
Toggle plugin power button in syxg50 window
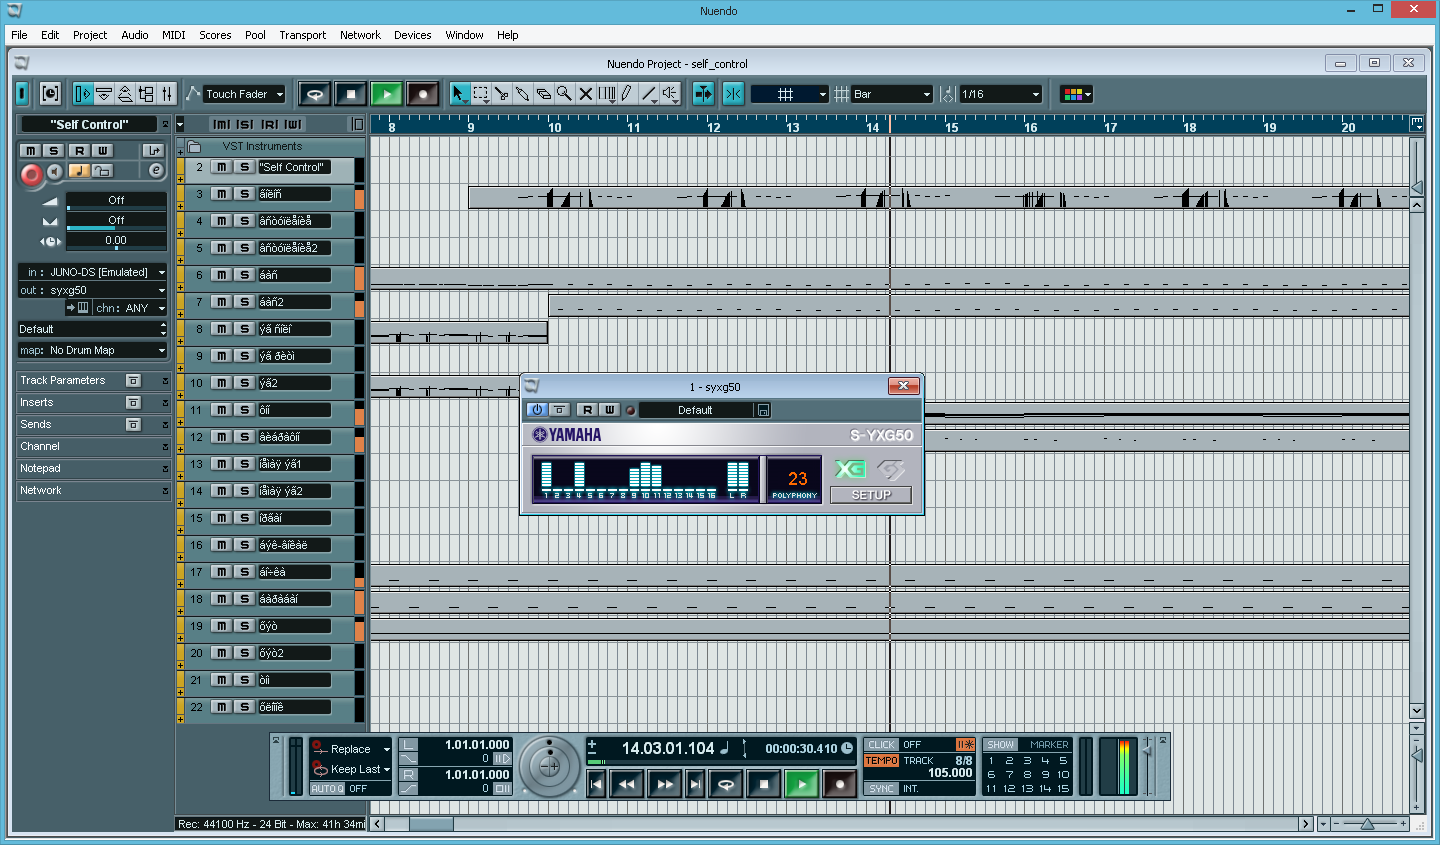(537, 410)
